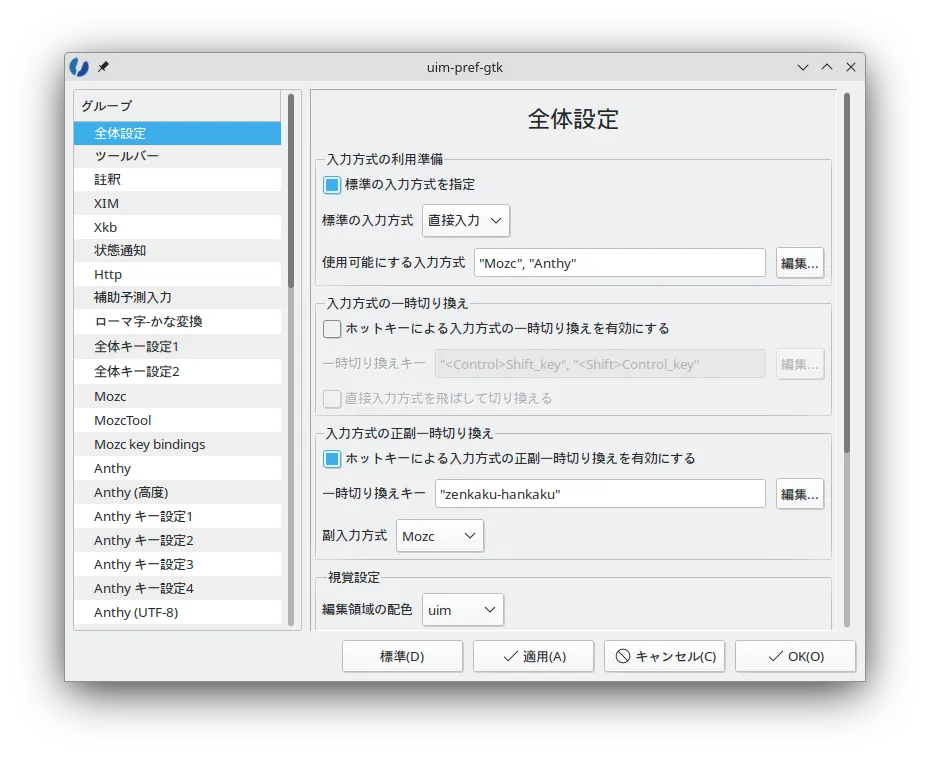Select 註釈 in the group list

click(177, 180)
